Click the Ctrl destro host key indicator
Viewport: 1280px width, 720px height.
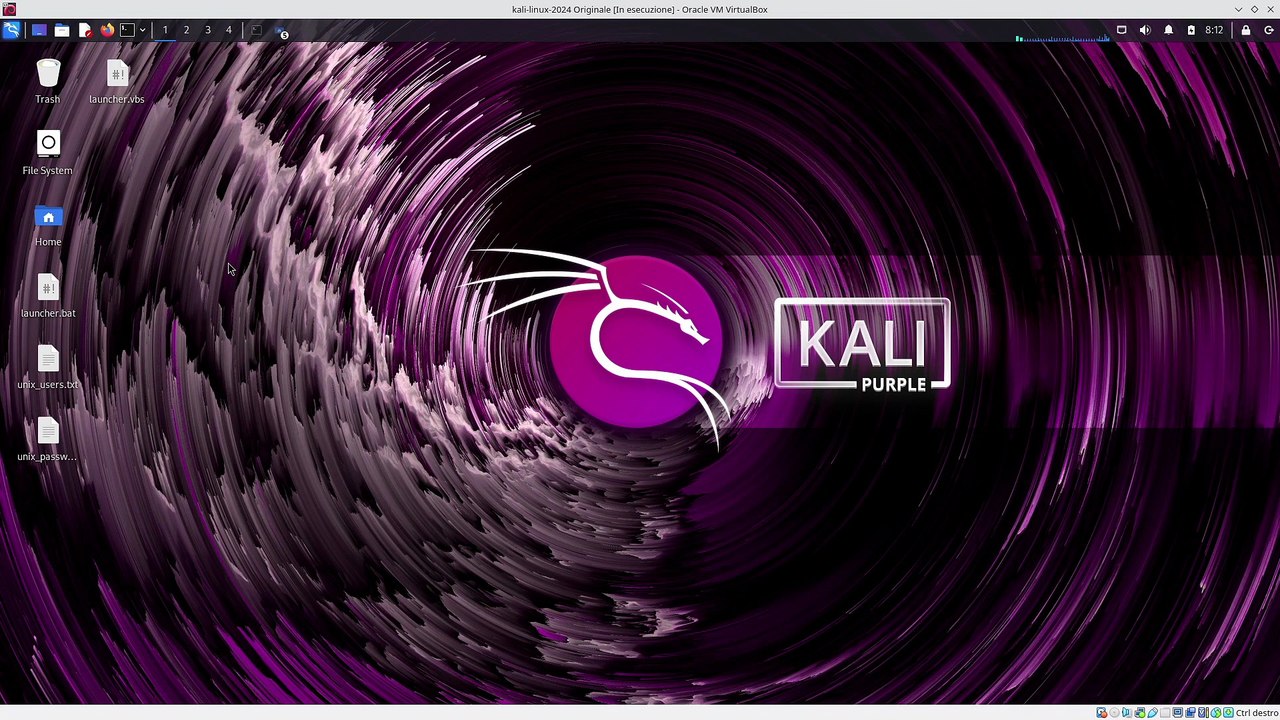click(x=1257, y=713)
